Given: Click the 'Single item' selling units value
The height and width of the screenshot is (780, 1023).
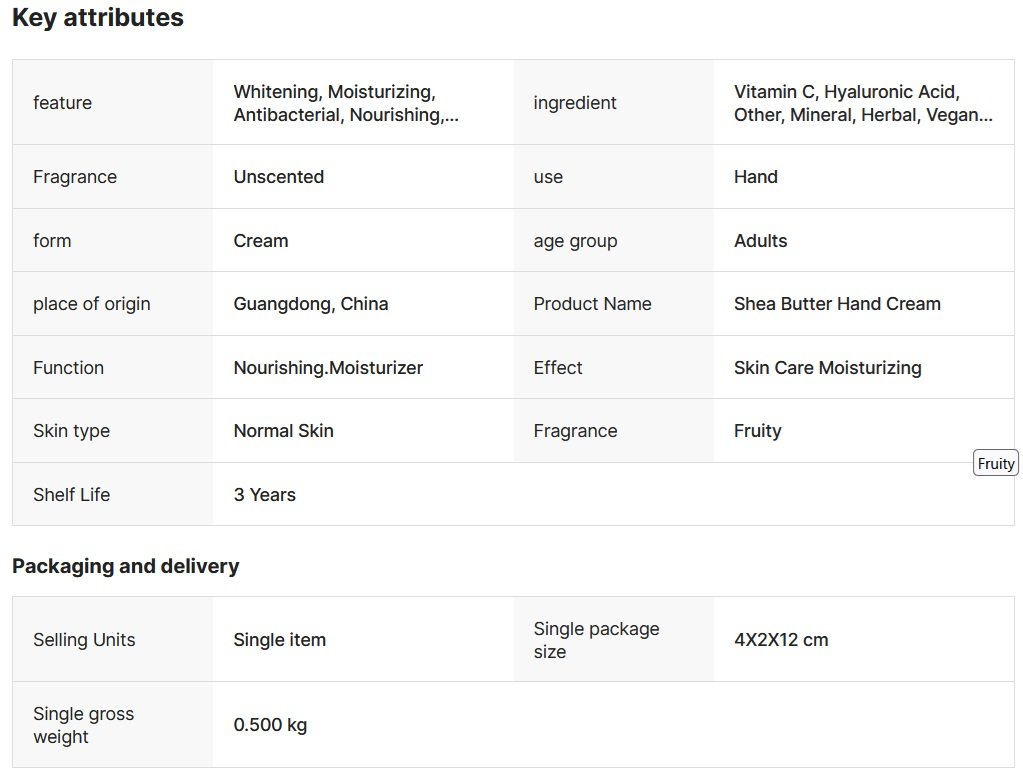Looking at the screenshot, I should [x=280, y=640].
